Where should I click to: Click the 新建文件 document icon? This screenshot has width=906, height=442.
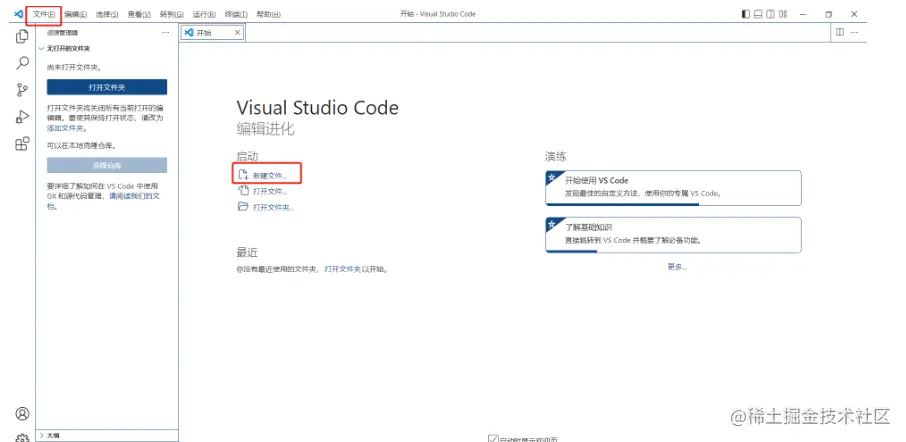(x=243, y=174)
